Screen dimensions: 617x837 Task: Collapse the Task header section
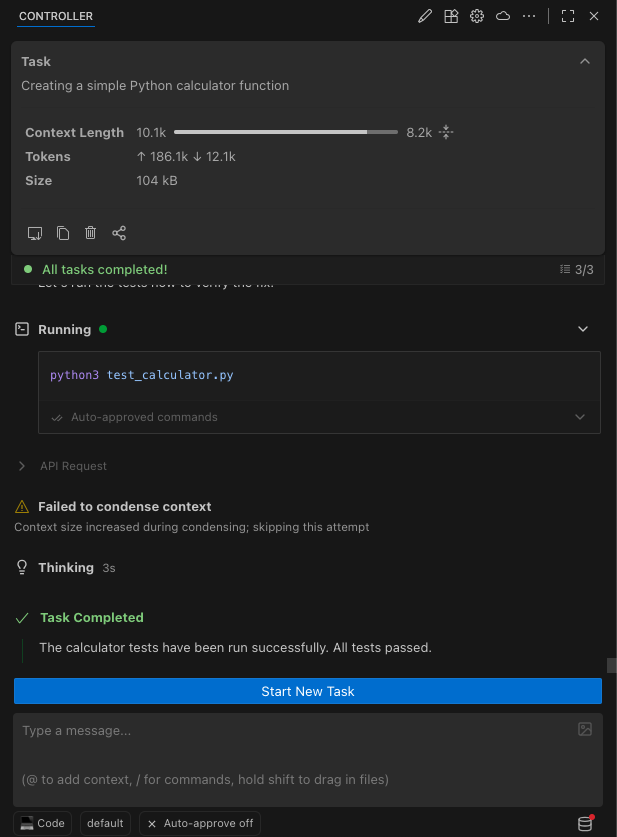[x=585, y=61]
